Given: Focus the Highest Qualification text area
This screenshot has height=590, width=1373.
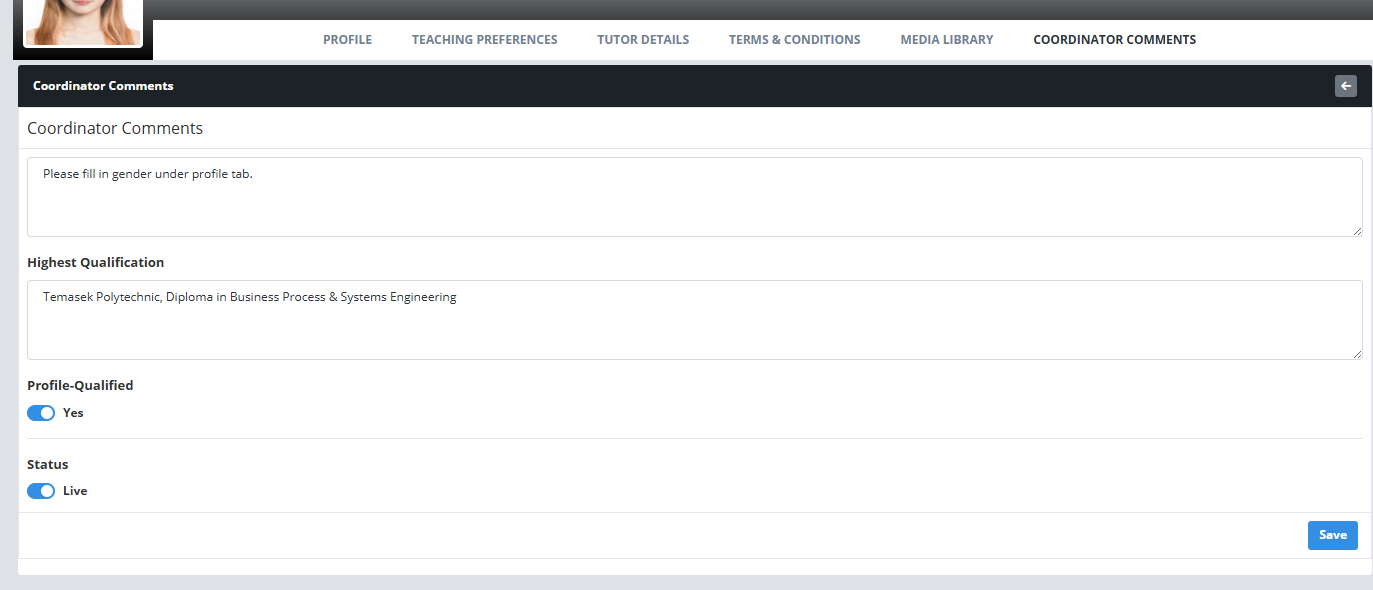Looking at the screenshot, I should pos(694,320).
